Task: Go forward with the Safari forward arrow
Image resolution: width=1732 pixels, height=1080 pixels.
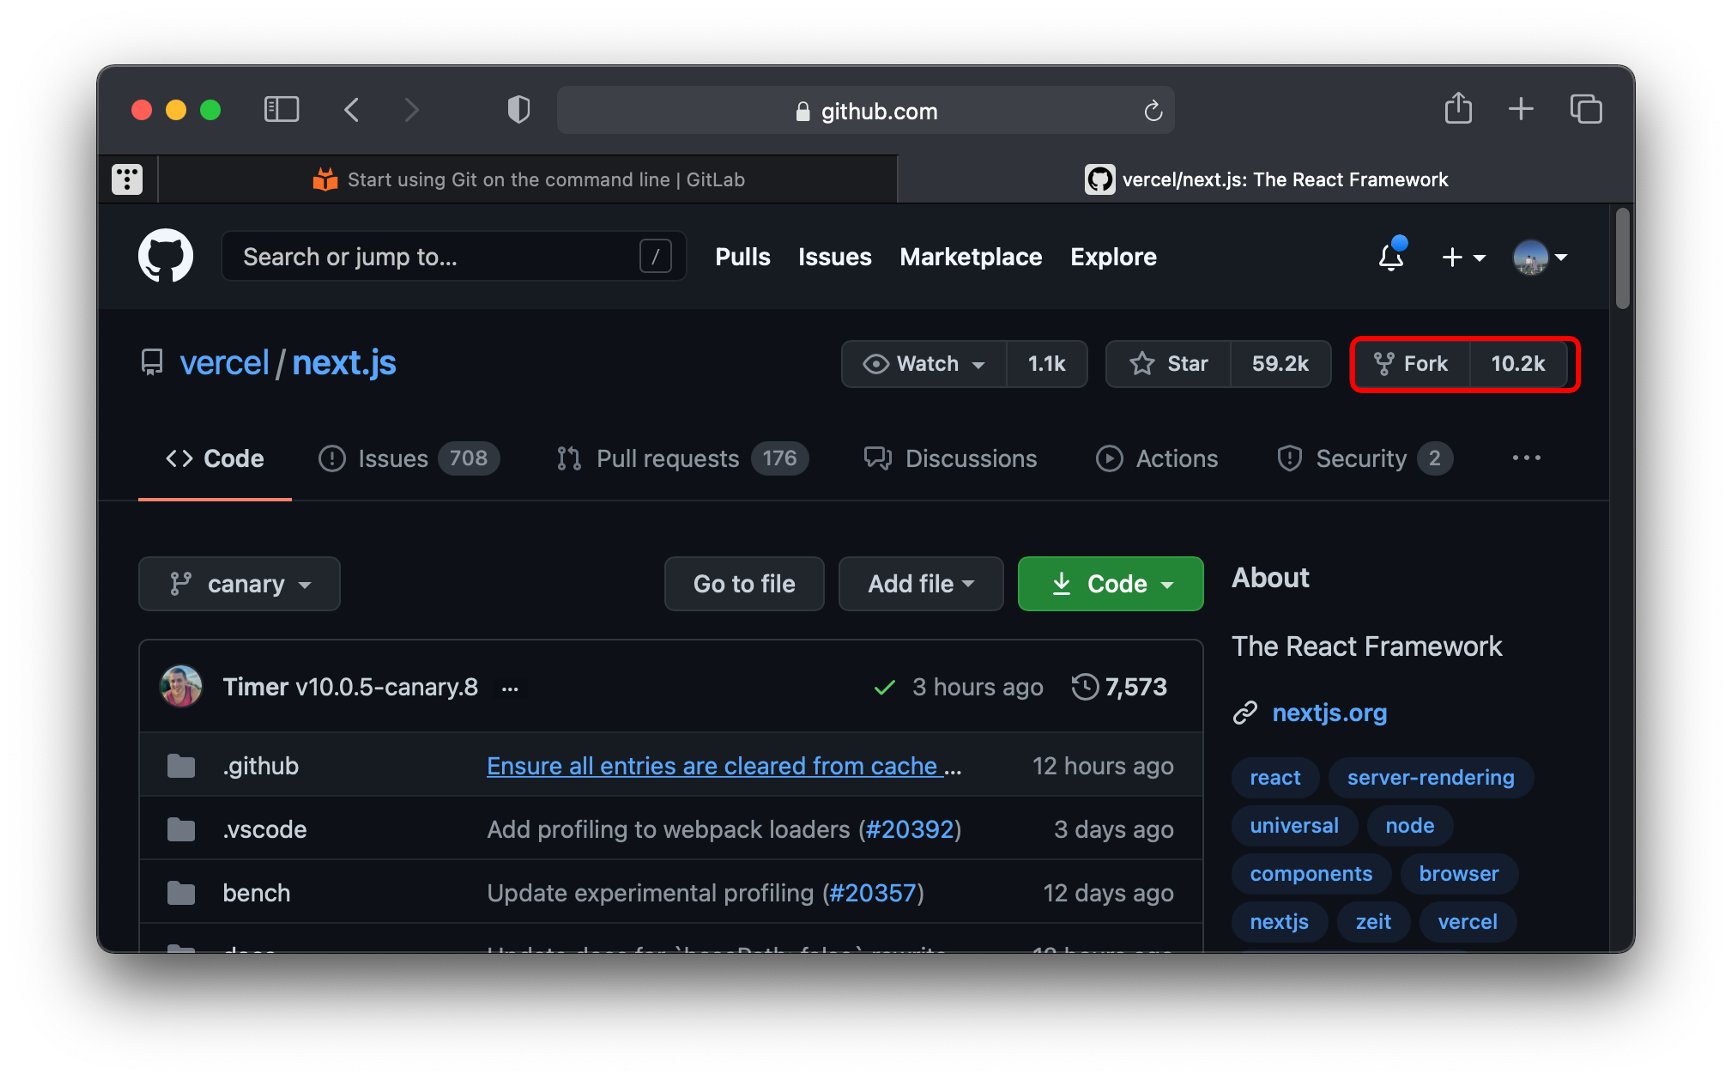Action: click(x=411, y=109)
